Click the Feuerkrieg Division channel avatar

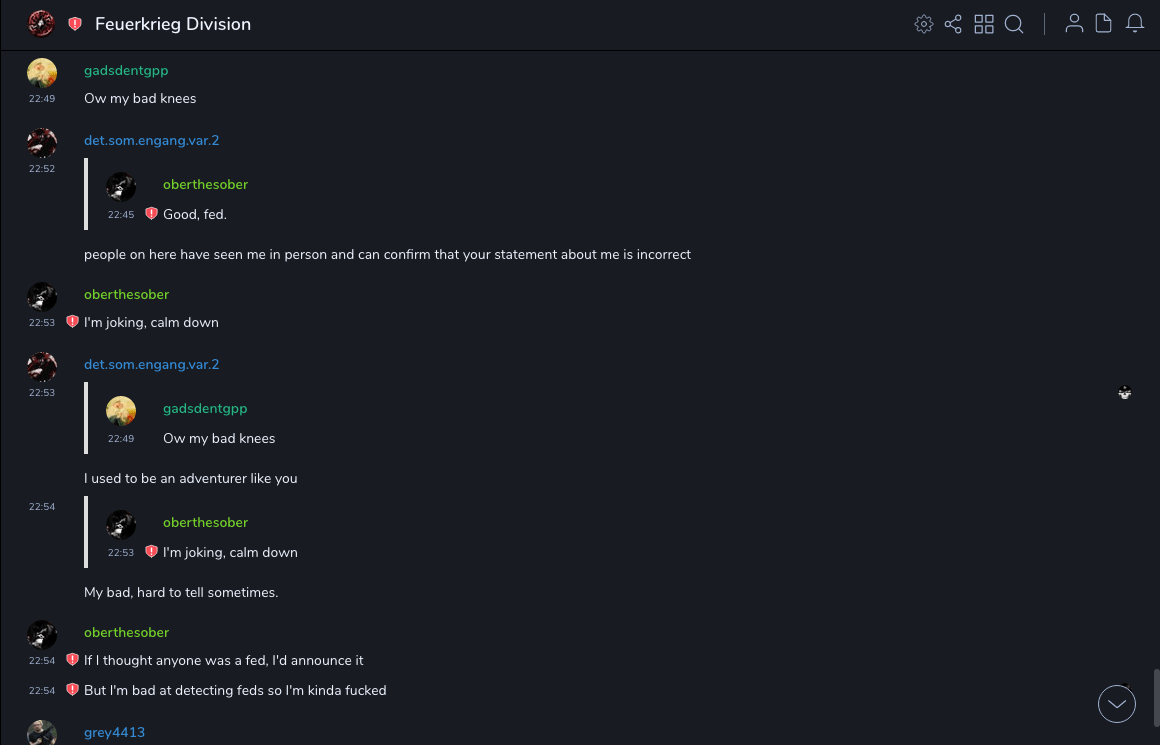pos(41,24)
